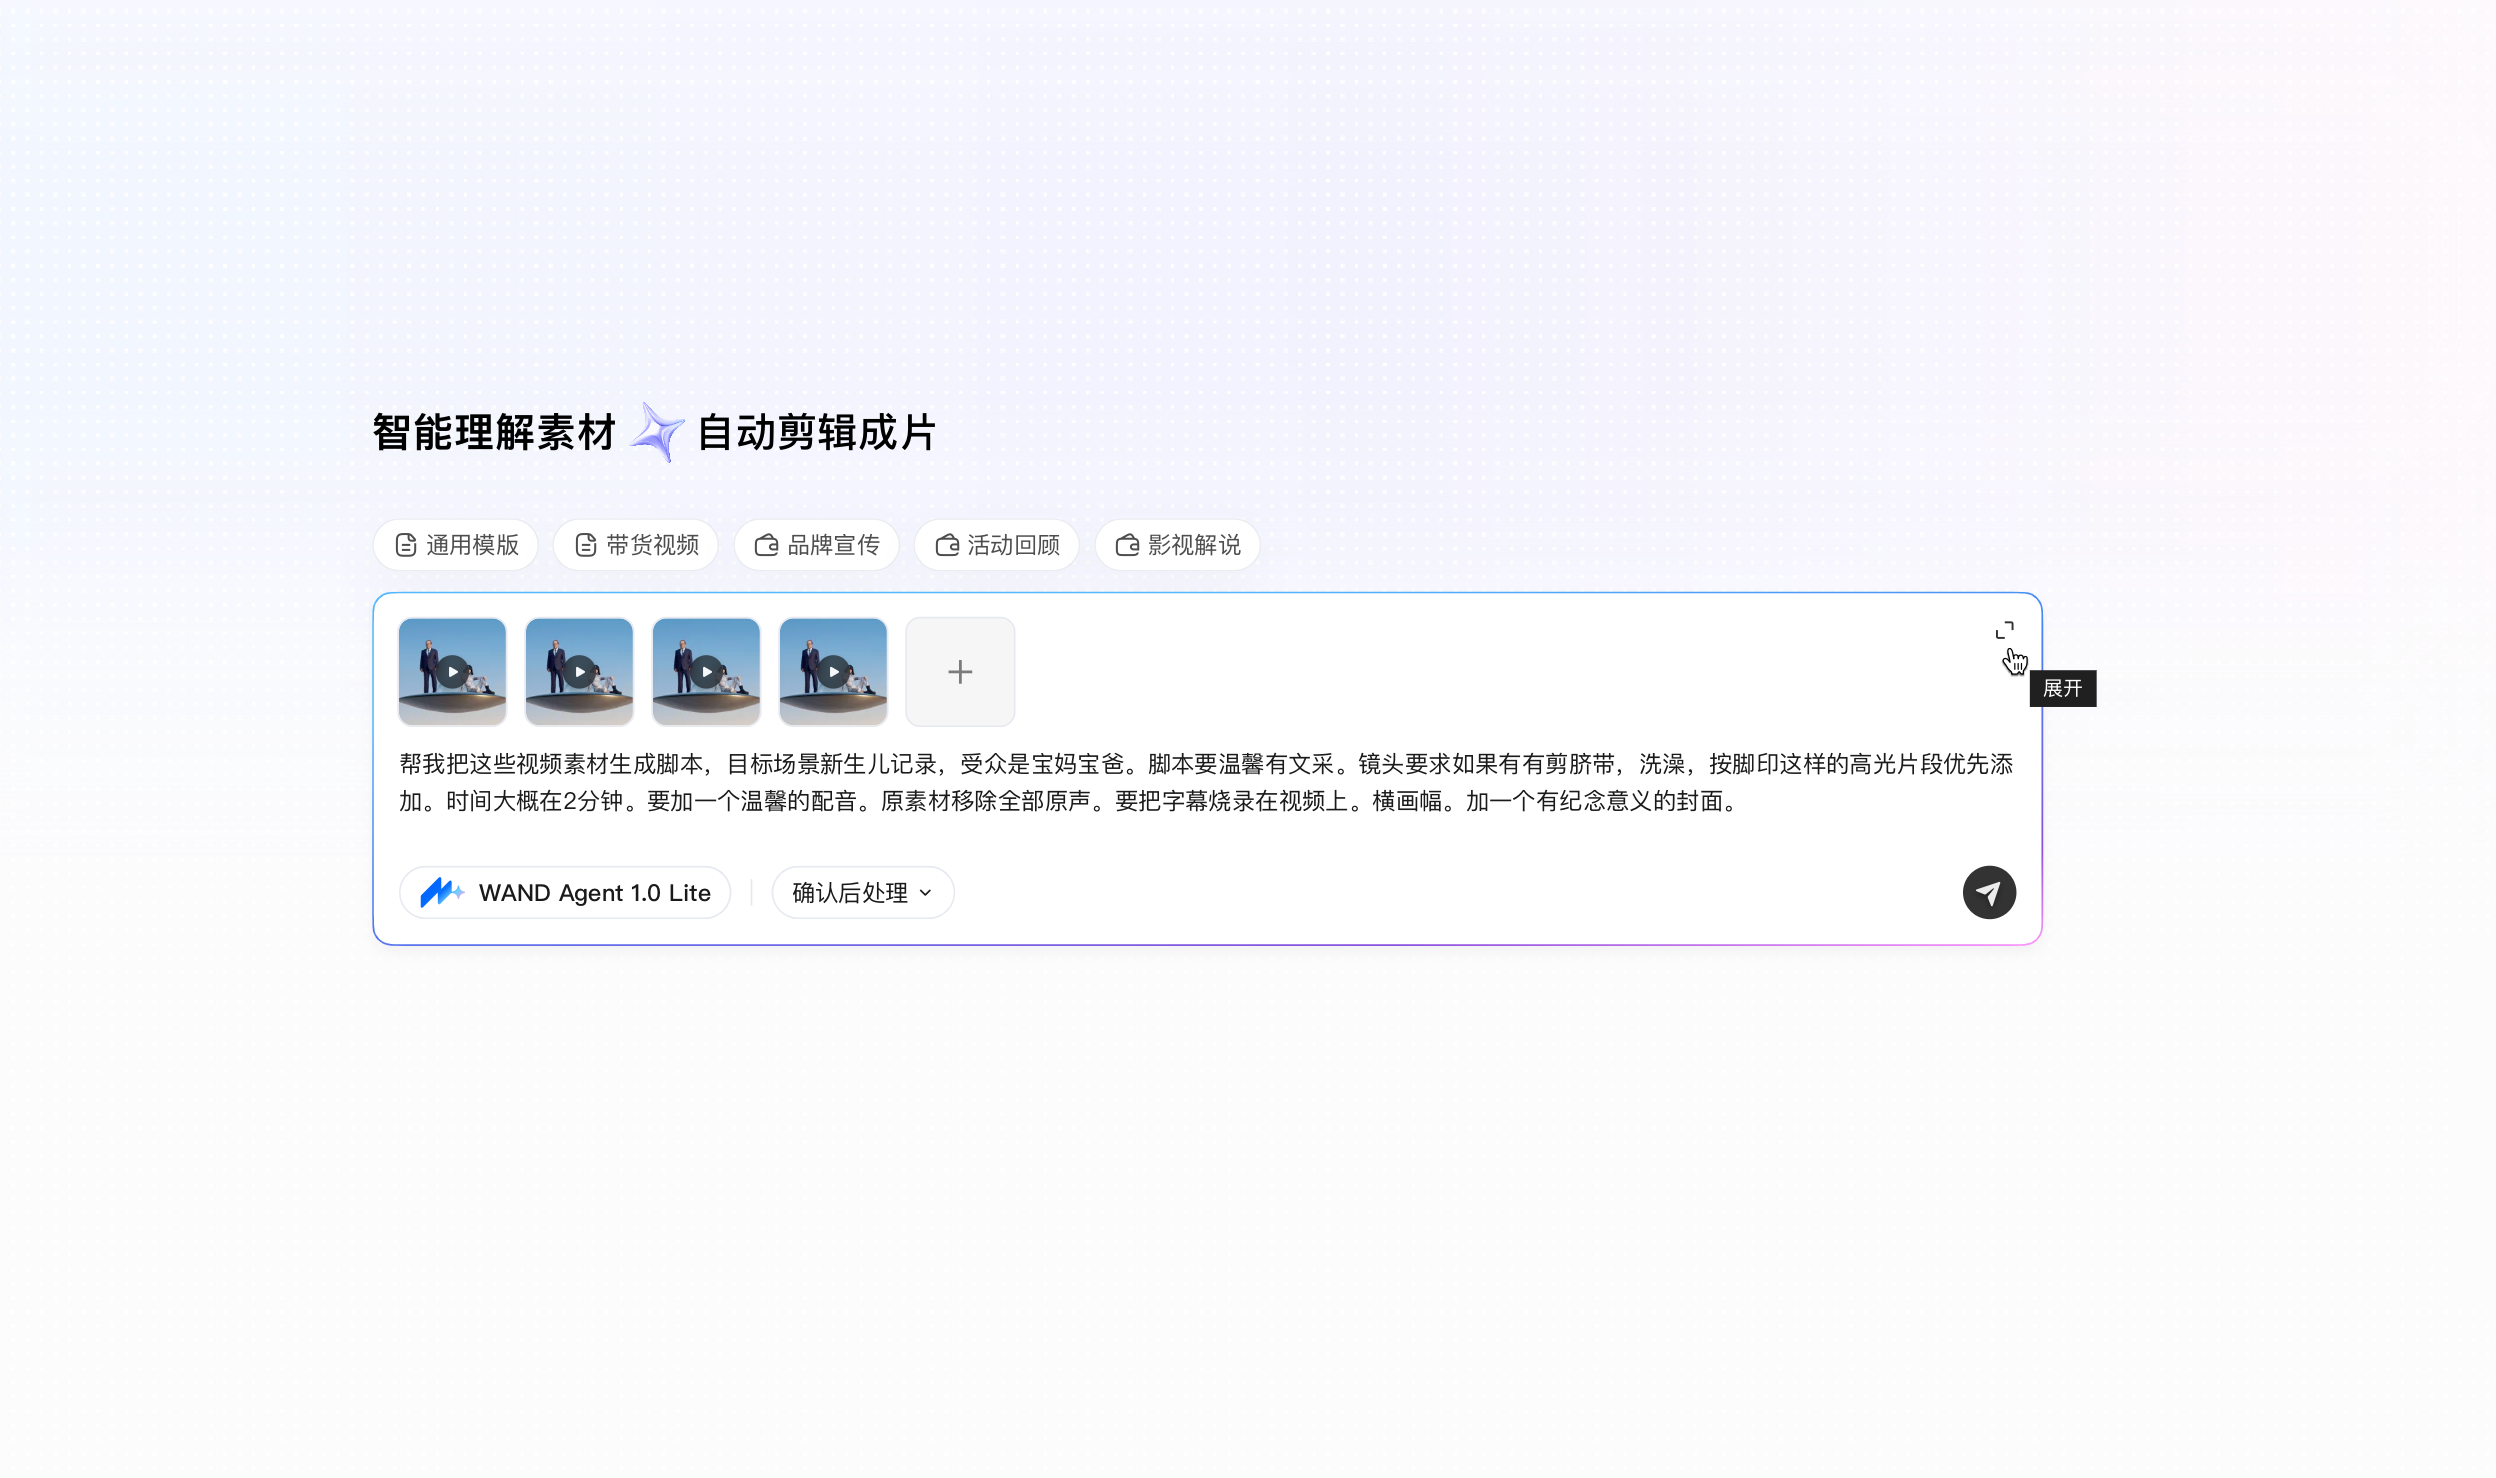Select the 通用模版 template chip
This screenshot has height=1478, width=2496.
pos(456,545)
